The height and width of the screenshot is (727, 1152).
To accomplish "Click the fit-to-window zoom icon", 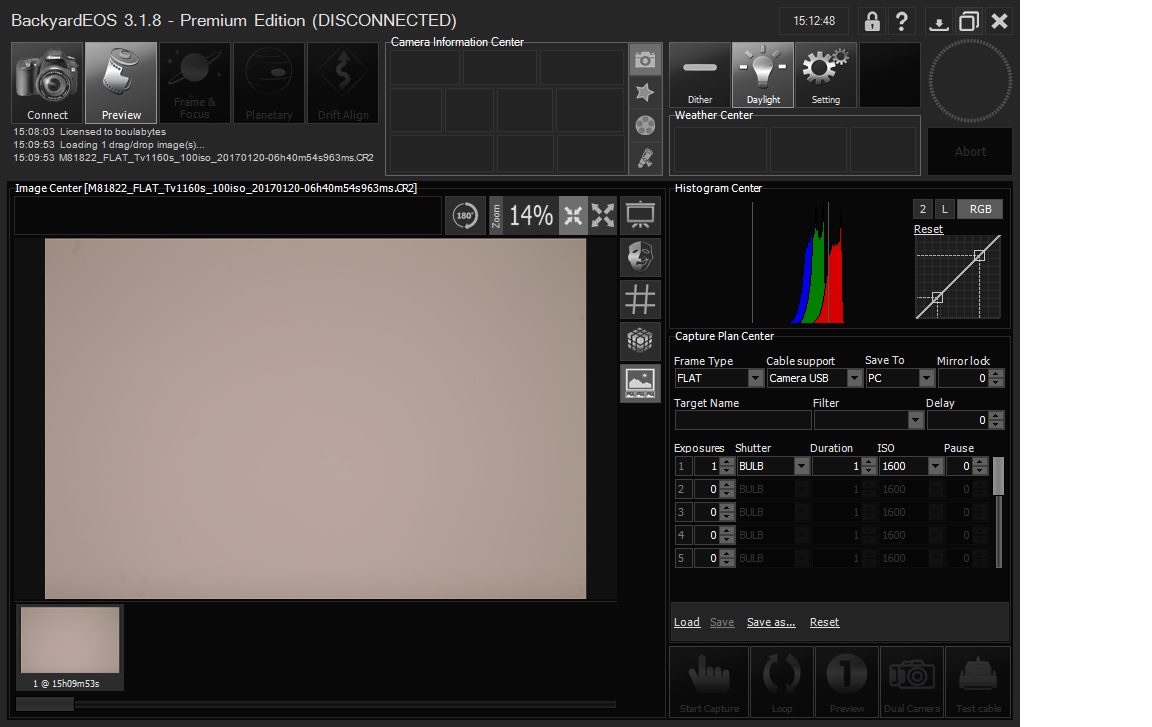I will pyautogui.click(x=573, y=216).
